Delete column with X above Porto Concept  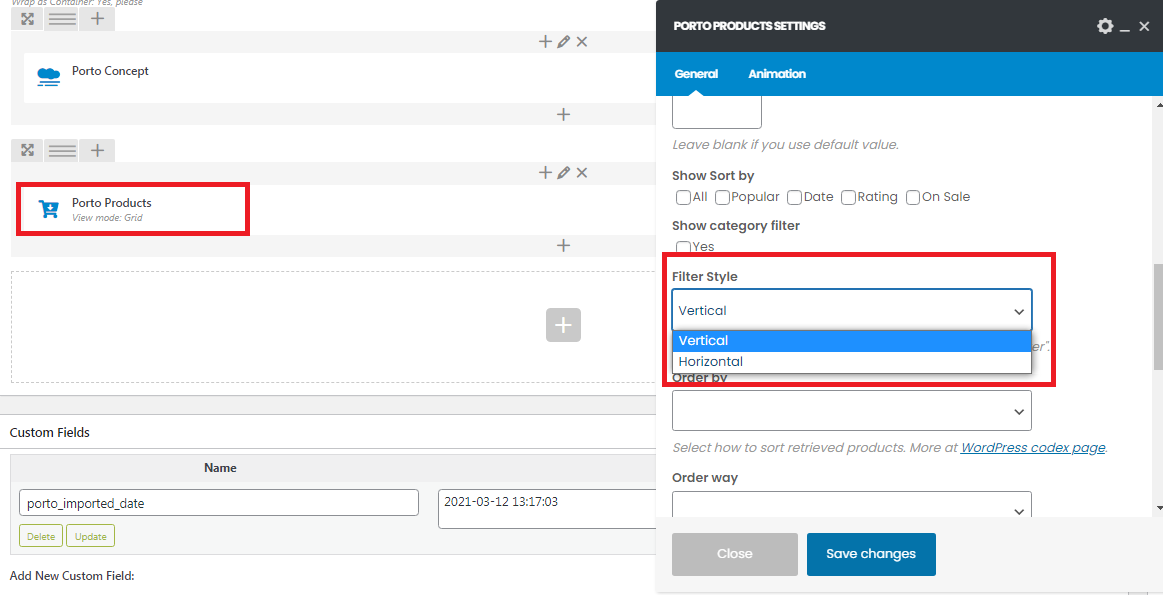(x=582, y=42)
